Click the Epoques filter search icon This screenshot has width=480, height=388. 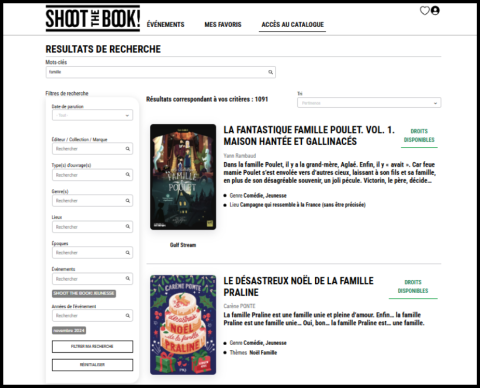click(128, 253)
